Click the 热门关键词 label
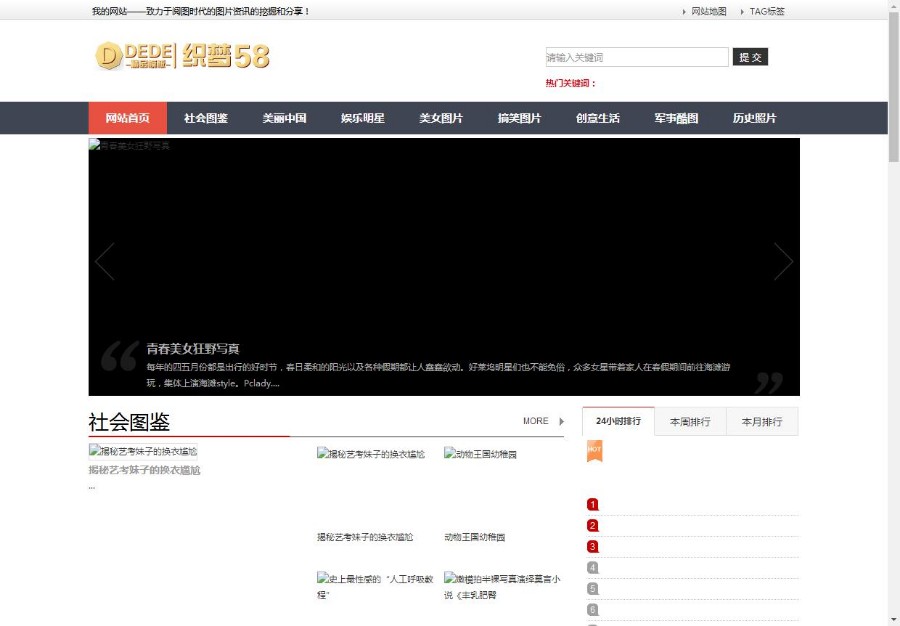 (x=571, y=83)
